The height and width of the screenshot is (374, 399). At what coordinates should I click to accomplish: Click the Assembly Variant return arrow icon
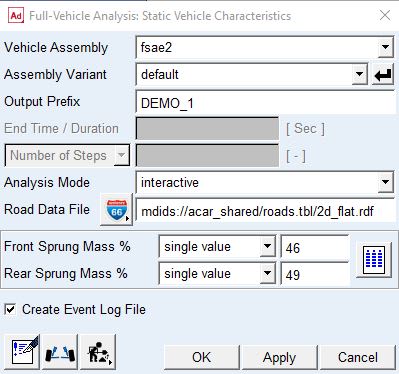[x=383, y=75]
